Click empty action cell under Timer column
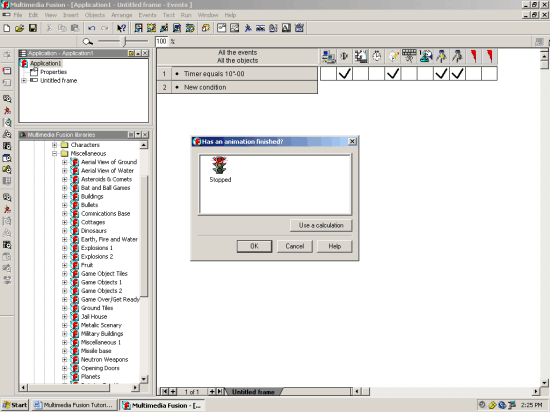 377,74
